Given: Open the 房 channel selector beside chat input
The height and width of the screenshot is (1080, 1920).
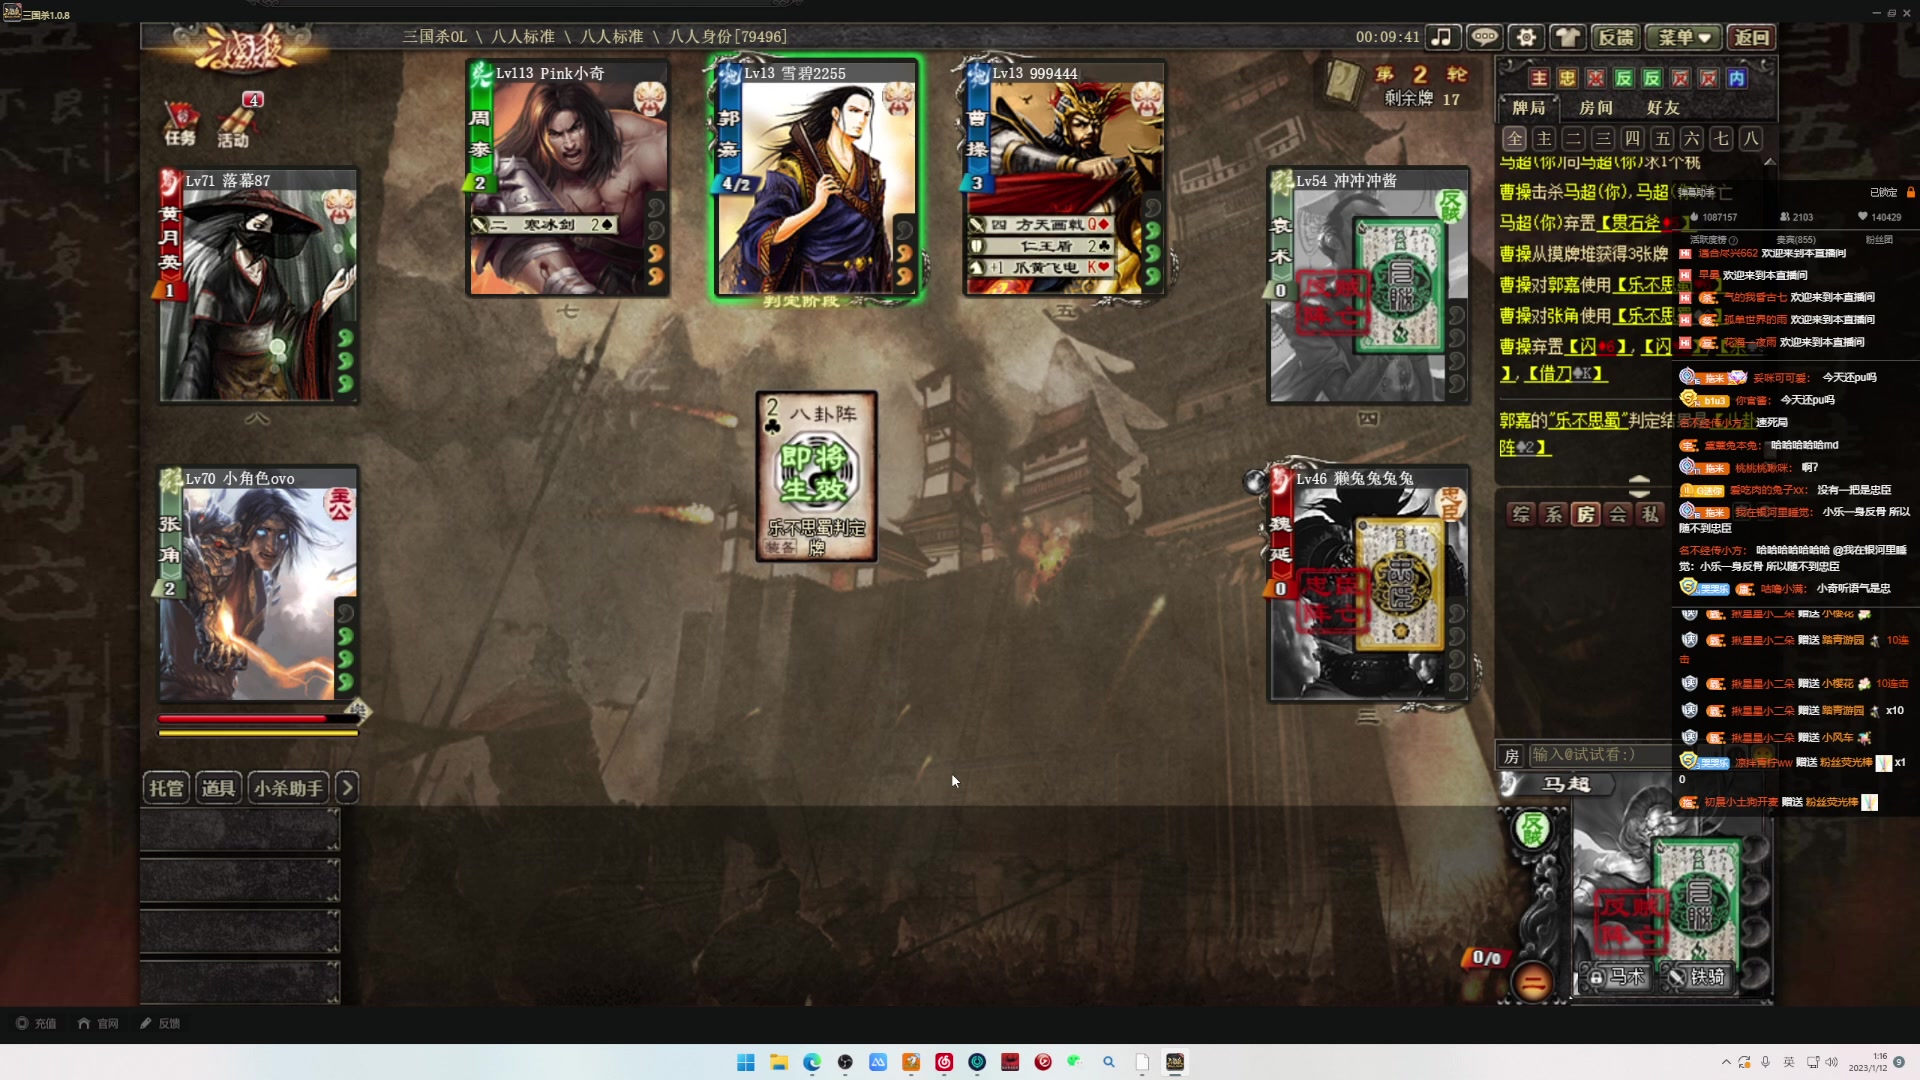Looking at the screenshot, I should (1511, 756).
